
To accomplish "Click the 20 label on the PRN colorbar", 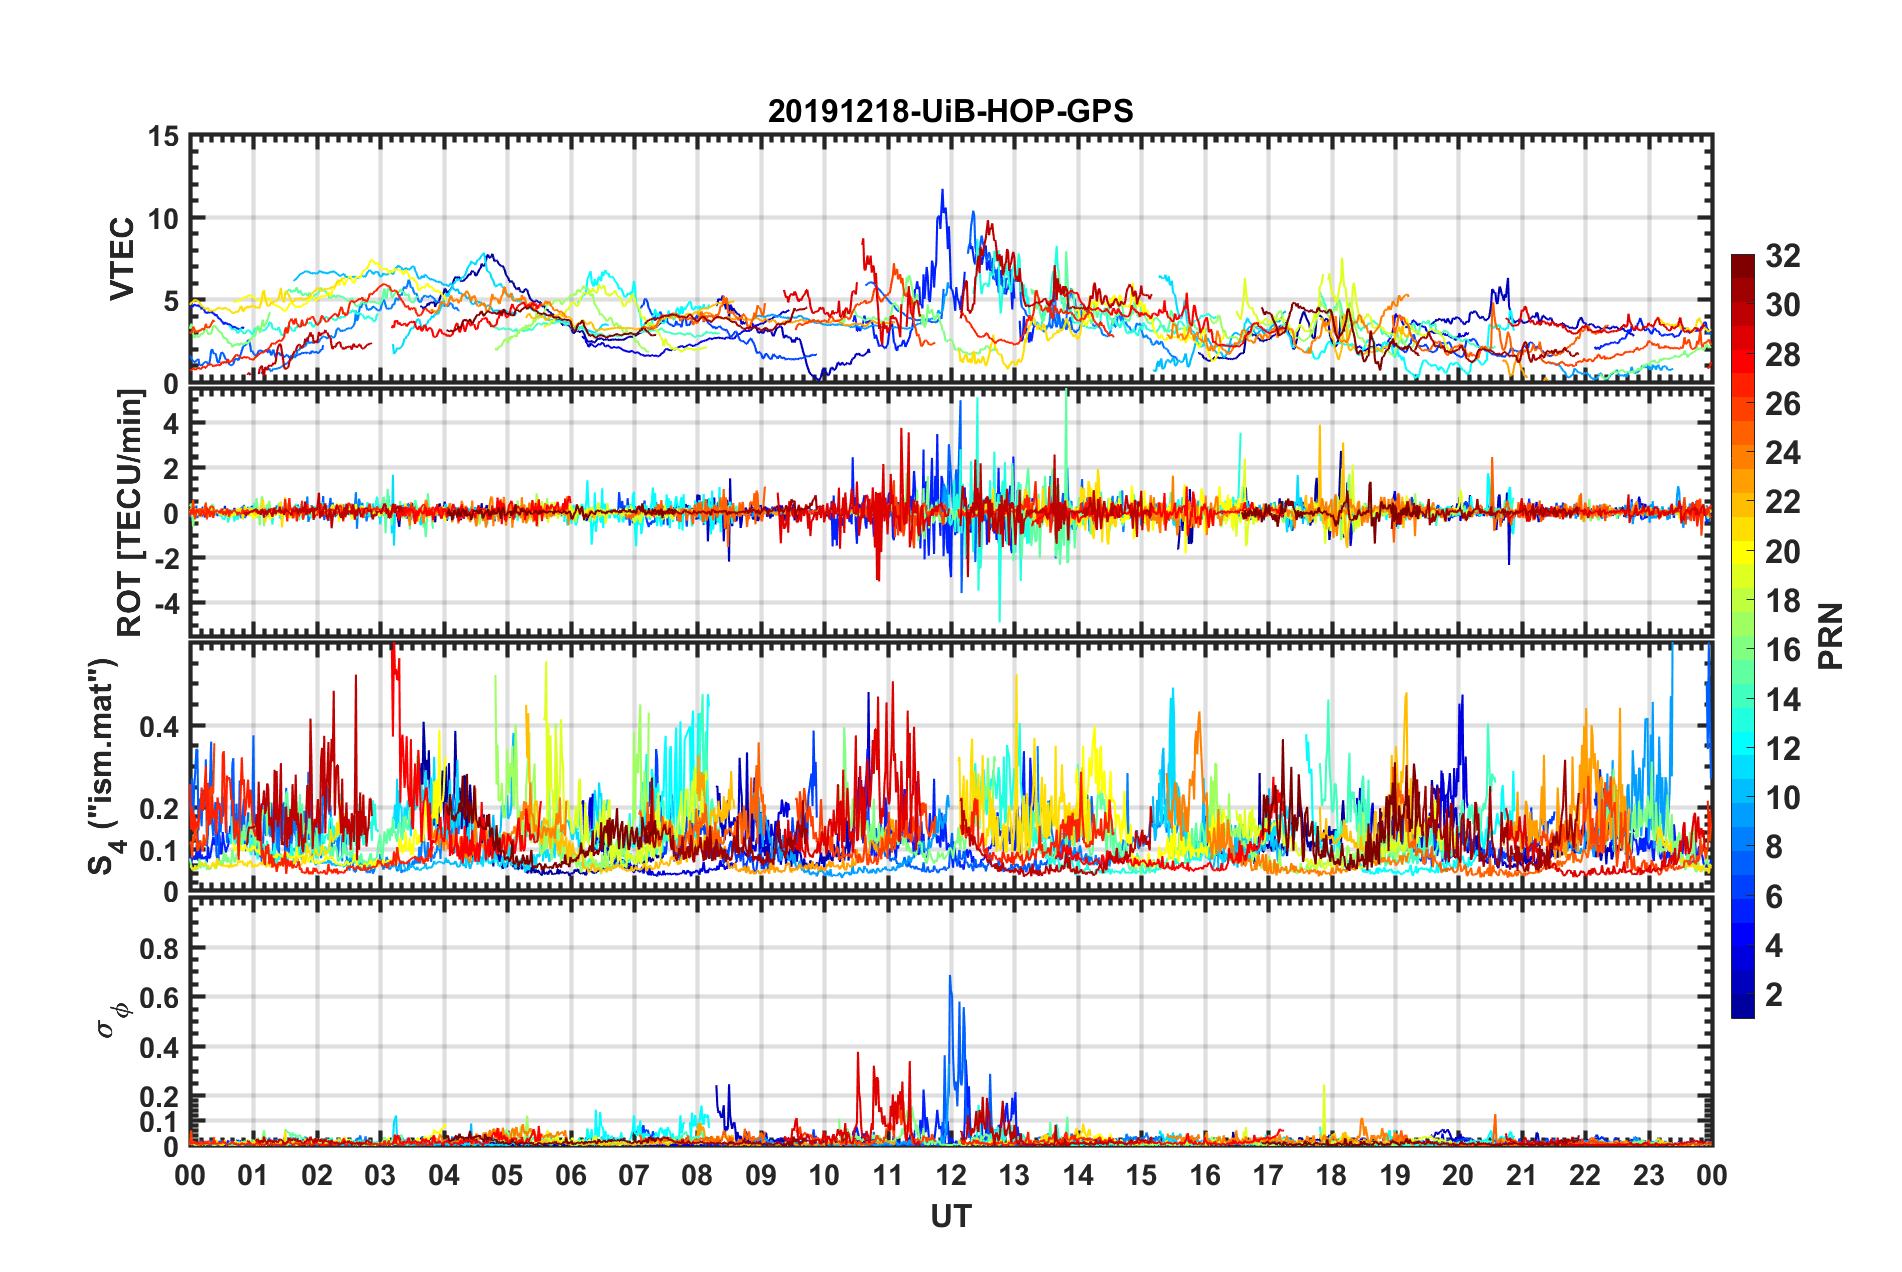I will pyautogui.click(x=1782, y=552).
